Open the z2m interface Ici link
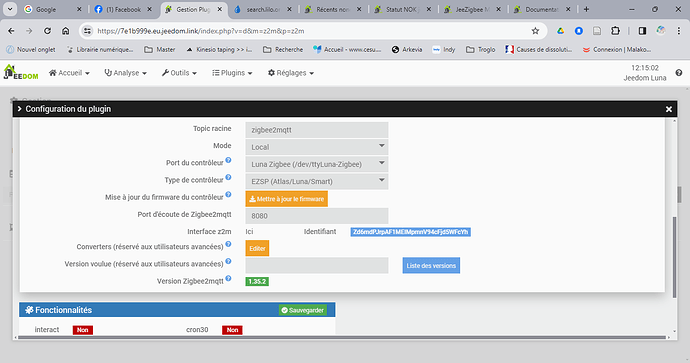Screen dimensions: 690x363 249,231
